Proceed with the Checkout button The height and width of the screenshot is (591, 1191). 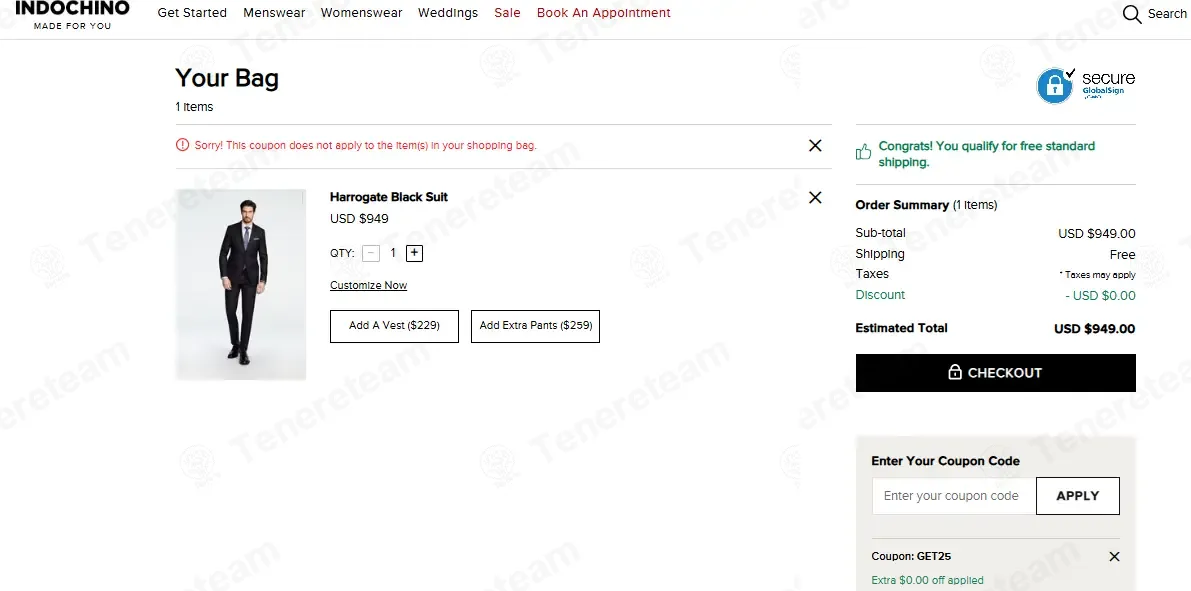click(996, 373)
